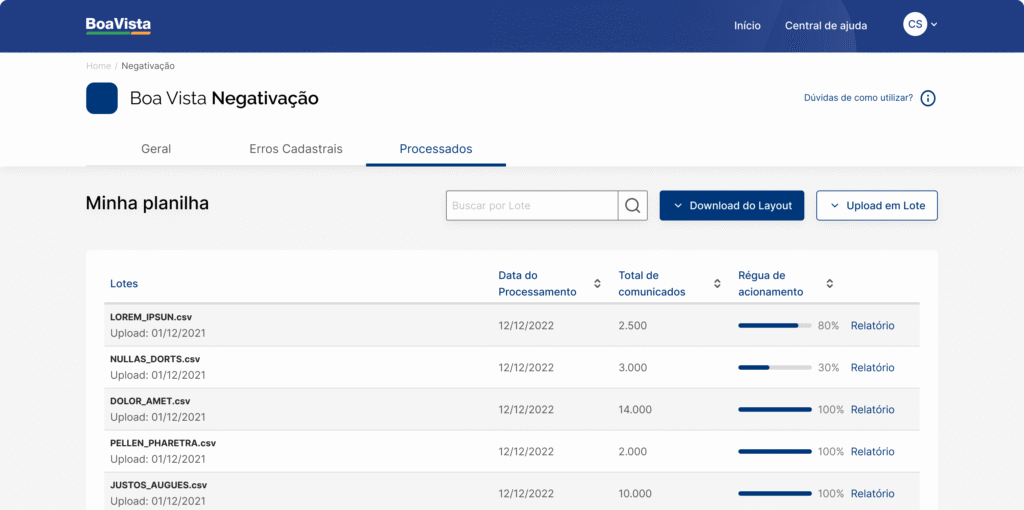The height and width of the screenshot is (510, 1024).
Task: Open Relatório for DOLOR_AMET.csv
Action: pos(872,410)
